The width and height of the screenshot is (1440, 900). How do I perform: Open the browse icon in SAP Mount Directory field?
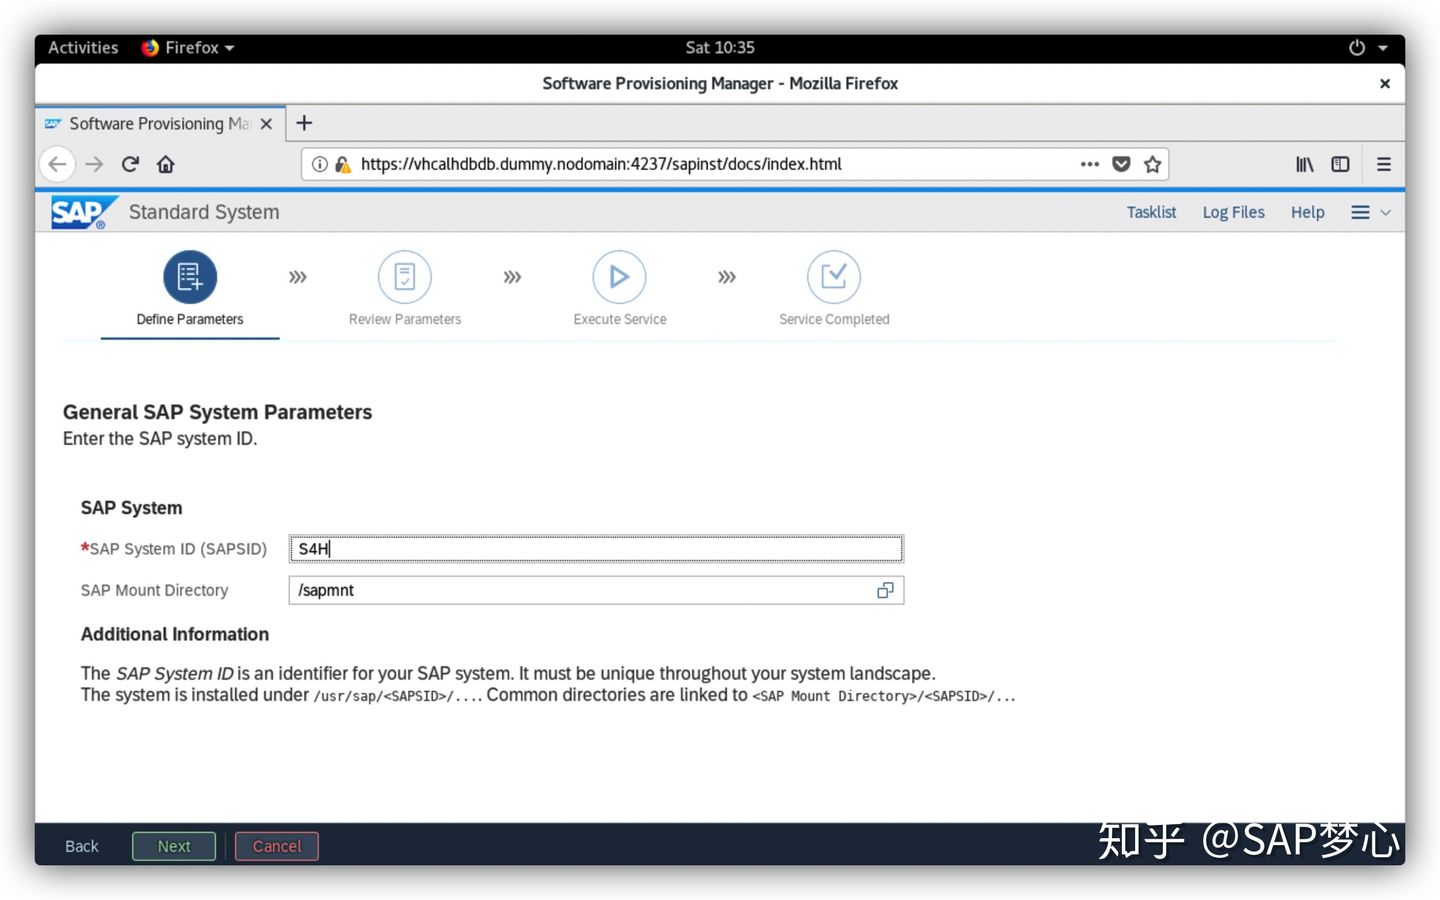[x=885, y=590]
